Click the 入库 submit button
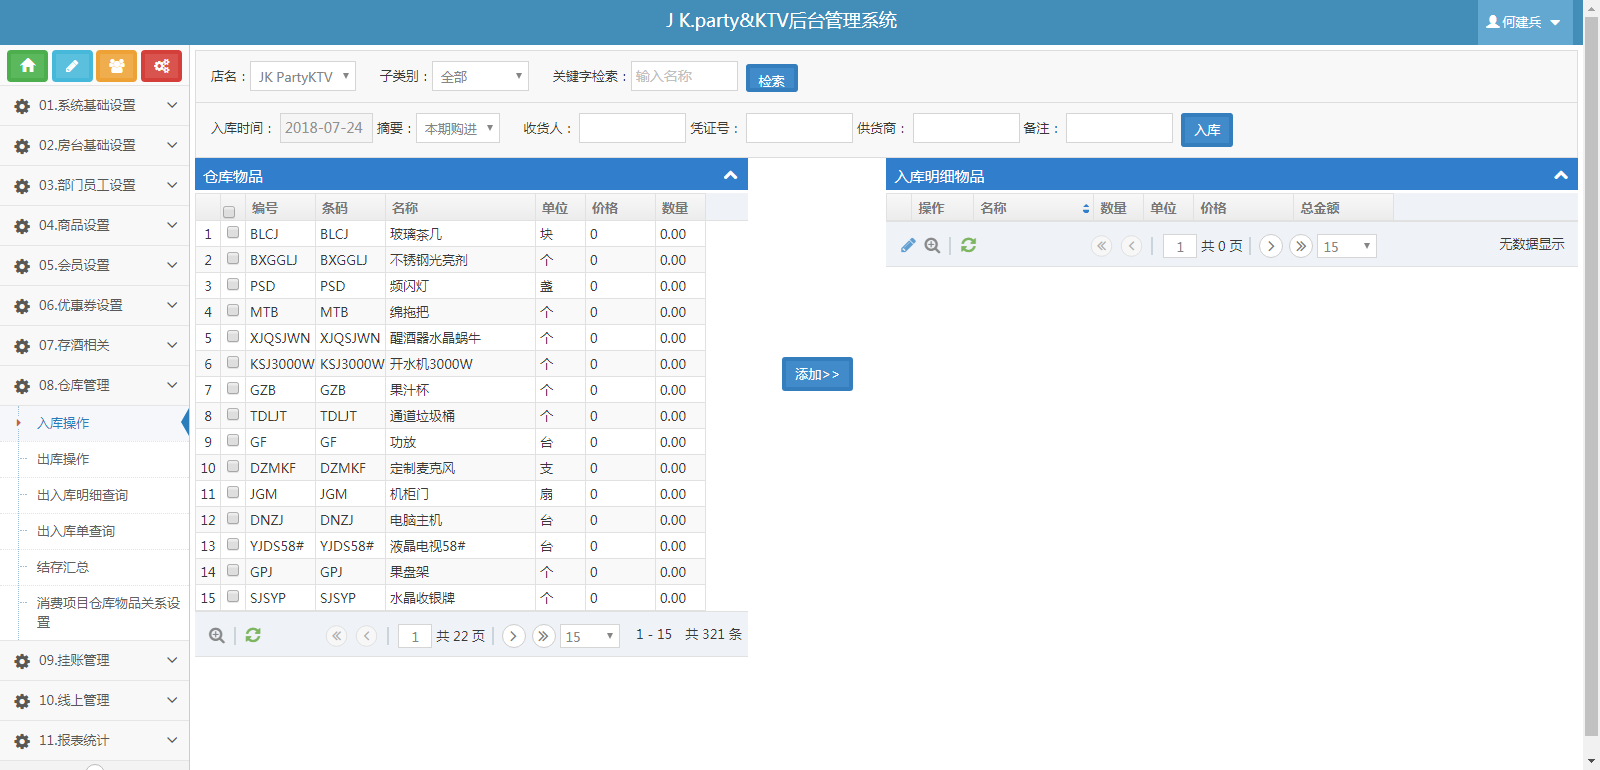This screenshot has width=1600, height=770. [x=1206, y=130]
